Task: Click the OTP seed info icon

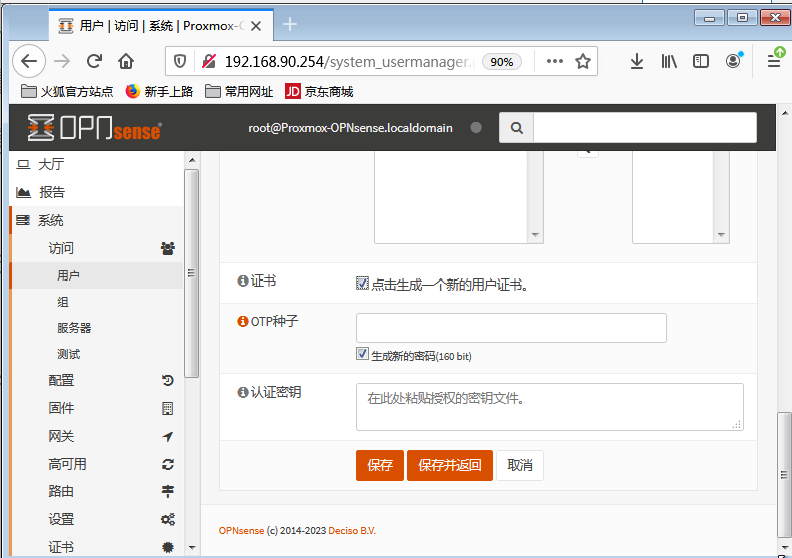Action: click(242, 321)
